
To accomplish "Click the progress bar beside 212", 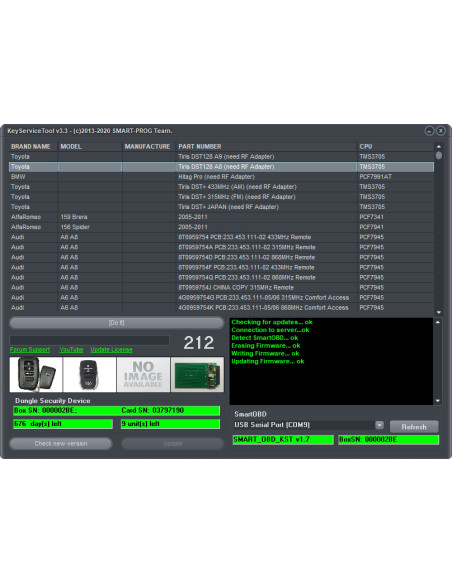I will click(89, 340).
